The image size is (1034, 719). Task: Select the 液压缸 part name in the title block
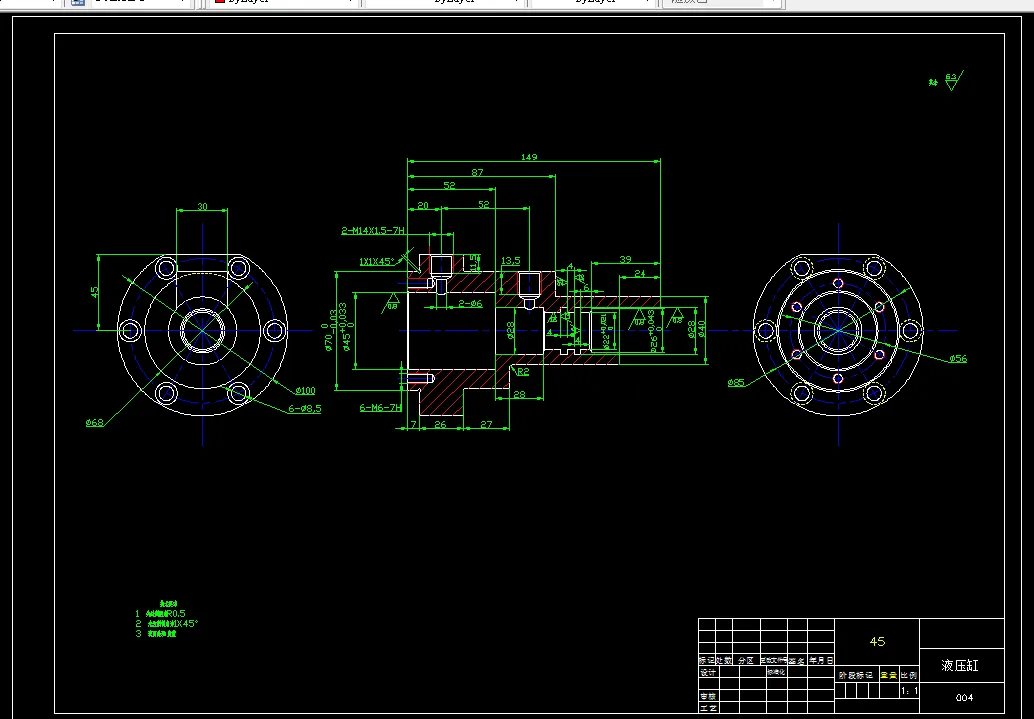pos(960,666)
